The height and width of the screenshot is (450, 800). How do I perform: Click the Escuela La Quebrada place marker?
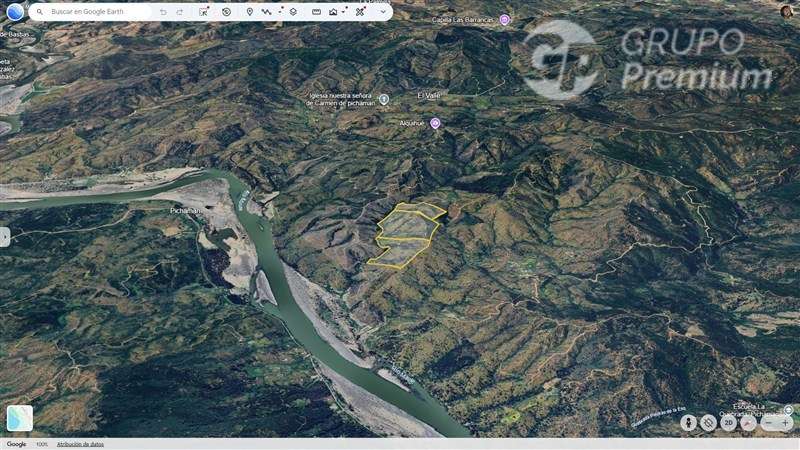point(789,410)
